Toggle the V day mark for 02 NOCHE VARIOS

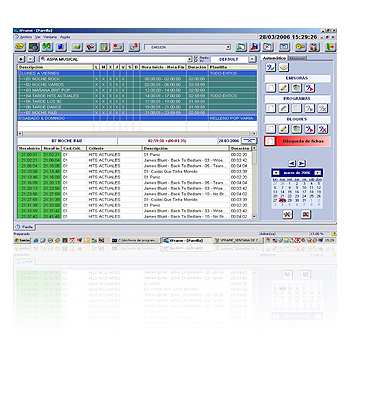(x=123, y=85)
